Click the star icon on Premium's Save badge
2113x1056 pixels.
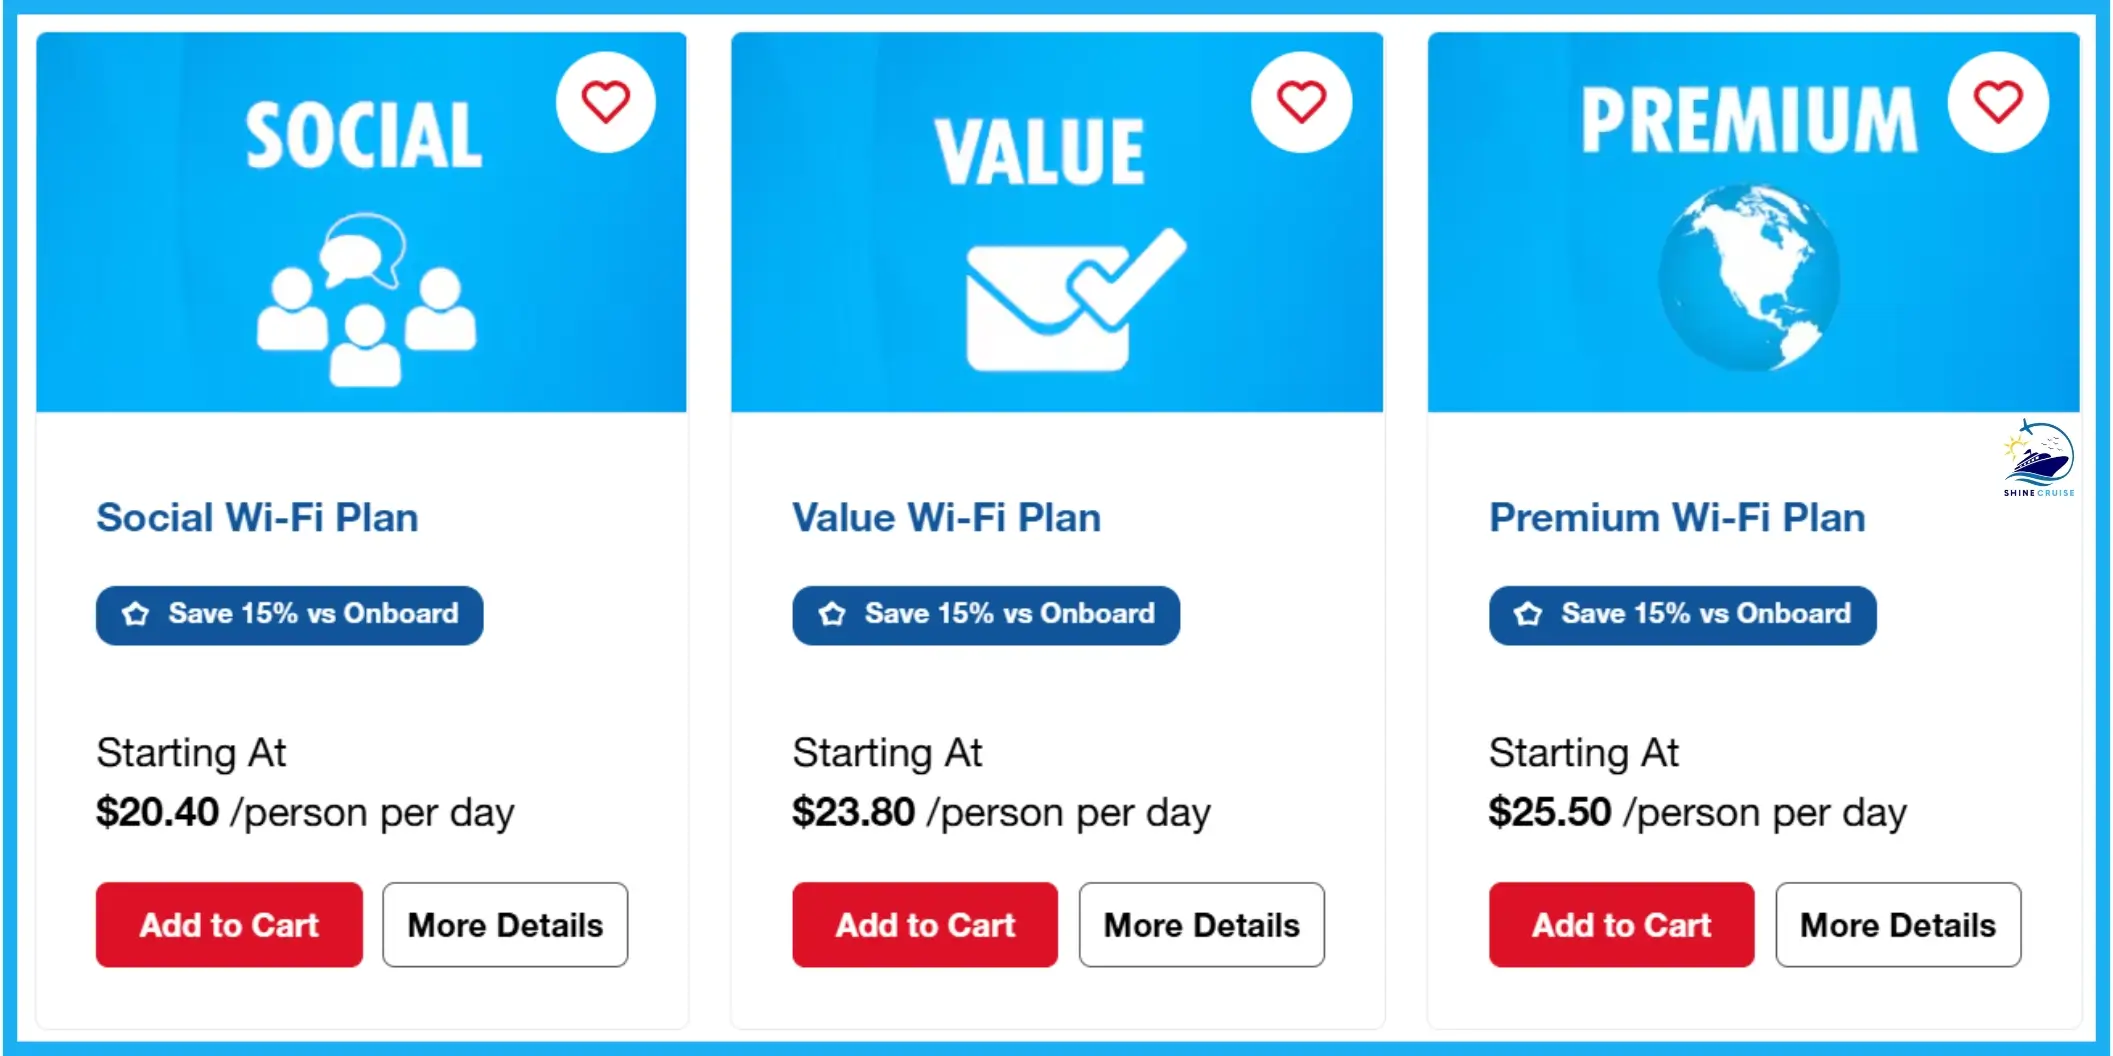pyautogui.click(x=1528, y=614)
